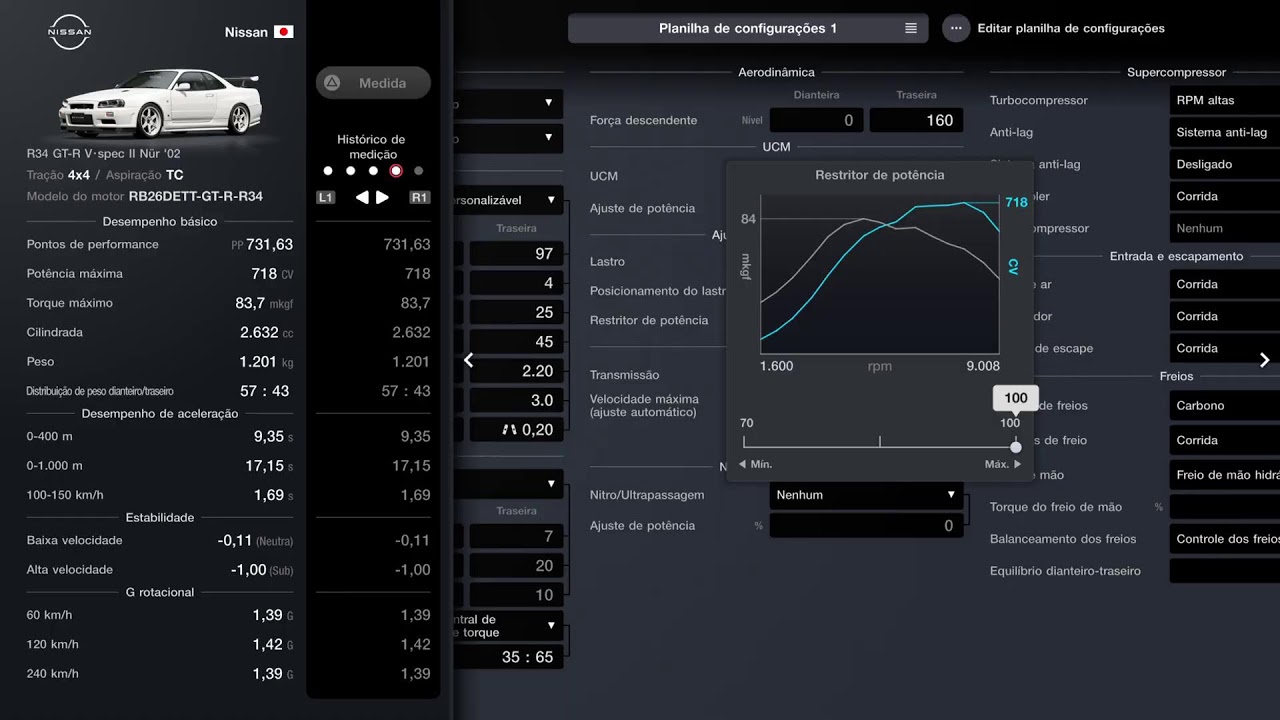Click the L1 shoulder button icon
The width and height of the screenshot is (1280, 720).
click(325, 198)
